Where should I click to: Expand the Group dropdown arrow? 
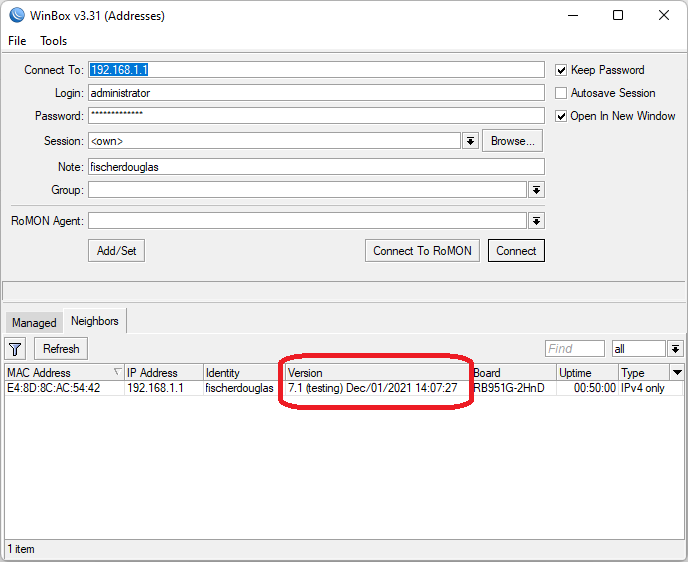(536, 190)
